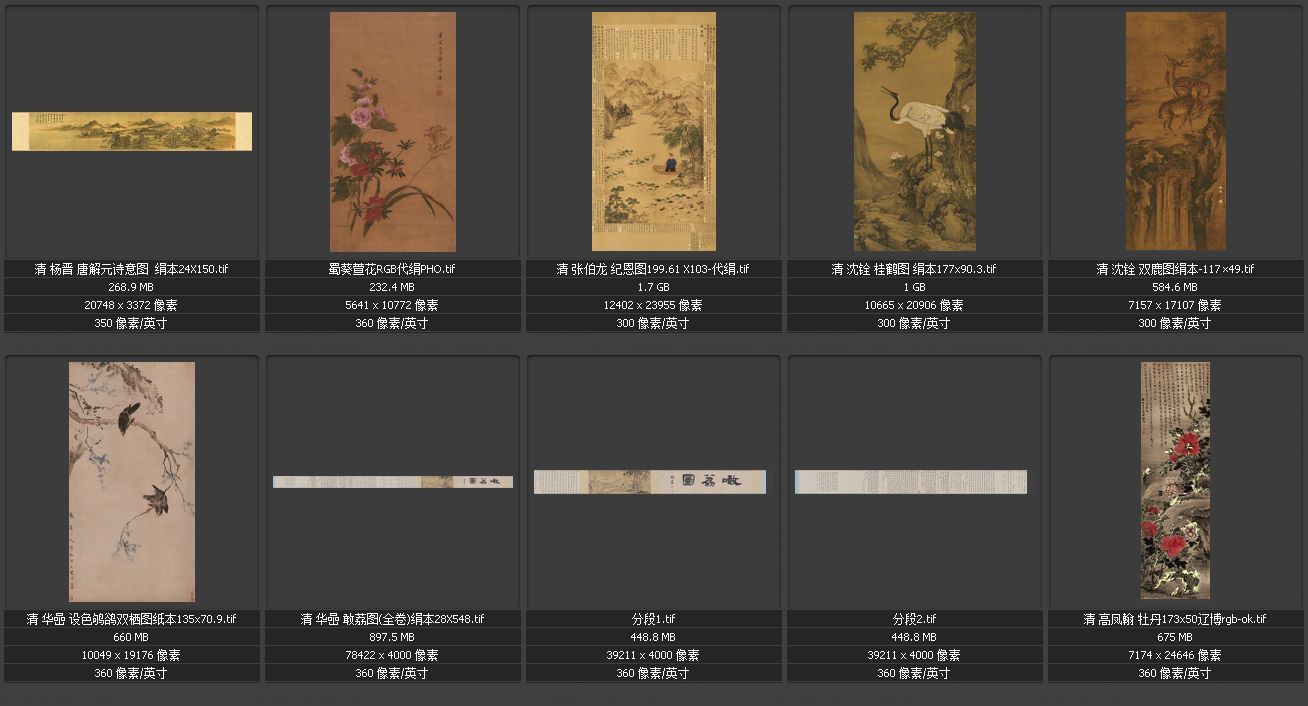This screenshot has width=1308, height=706.
Task: Click the 78422 x 4000 像素 dimensions label
Action: (393, 655)
